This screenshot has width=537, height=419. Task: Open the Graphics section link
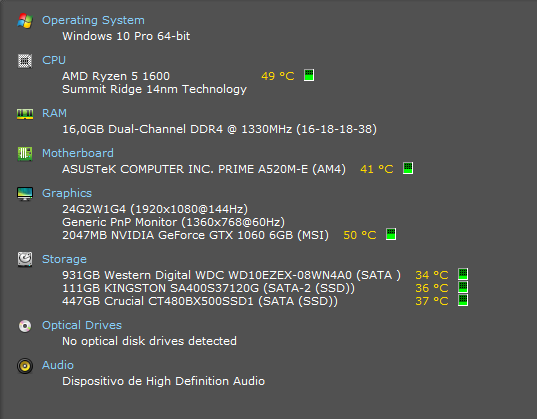(67, 193)
